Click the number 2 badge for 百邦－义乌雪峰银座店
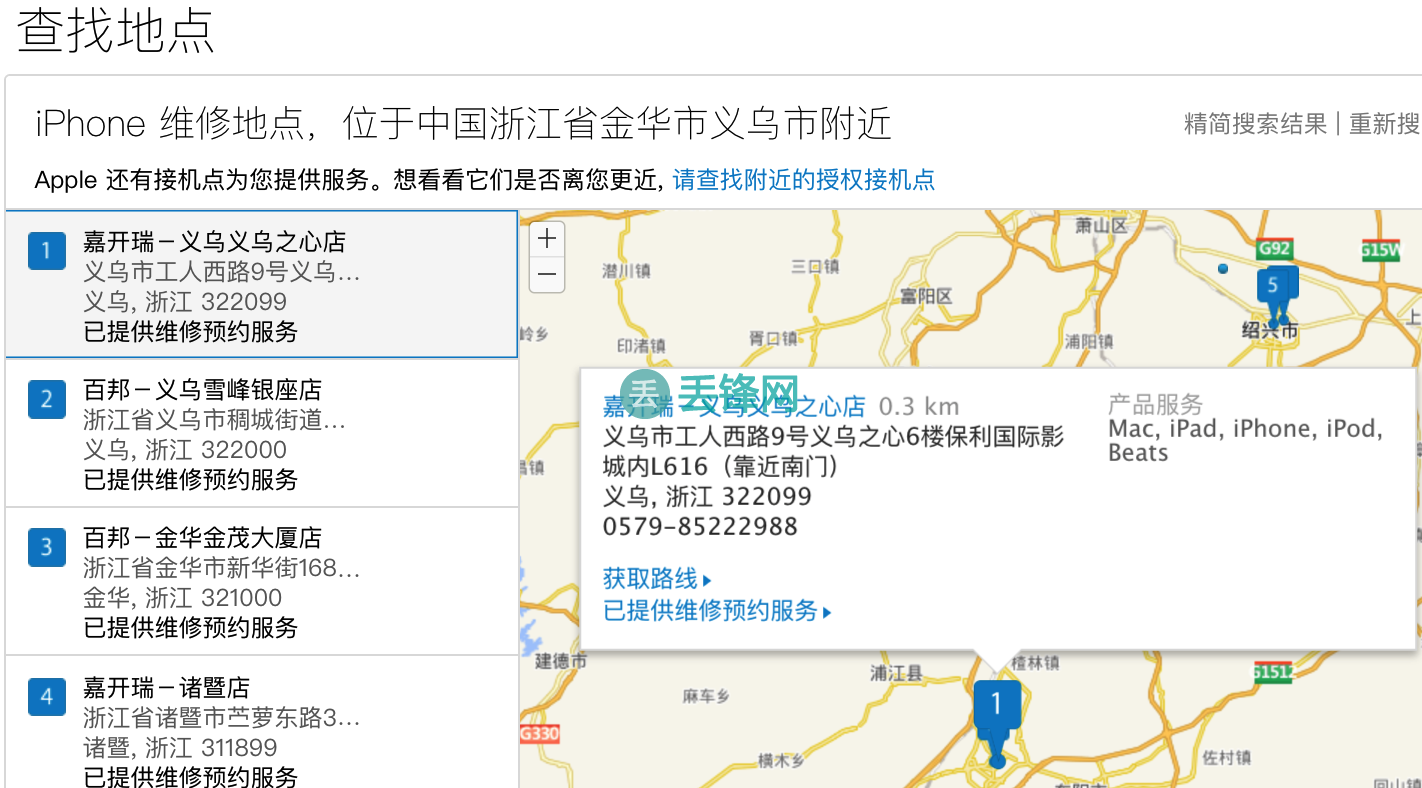1422x788 pixels. pyautogui.click(x=46, y=400)
